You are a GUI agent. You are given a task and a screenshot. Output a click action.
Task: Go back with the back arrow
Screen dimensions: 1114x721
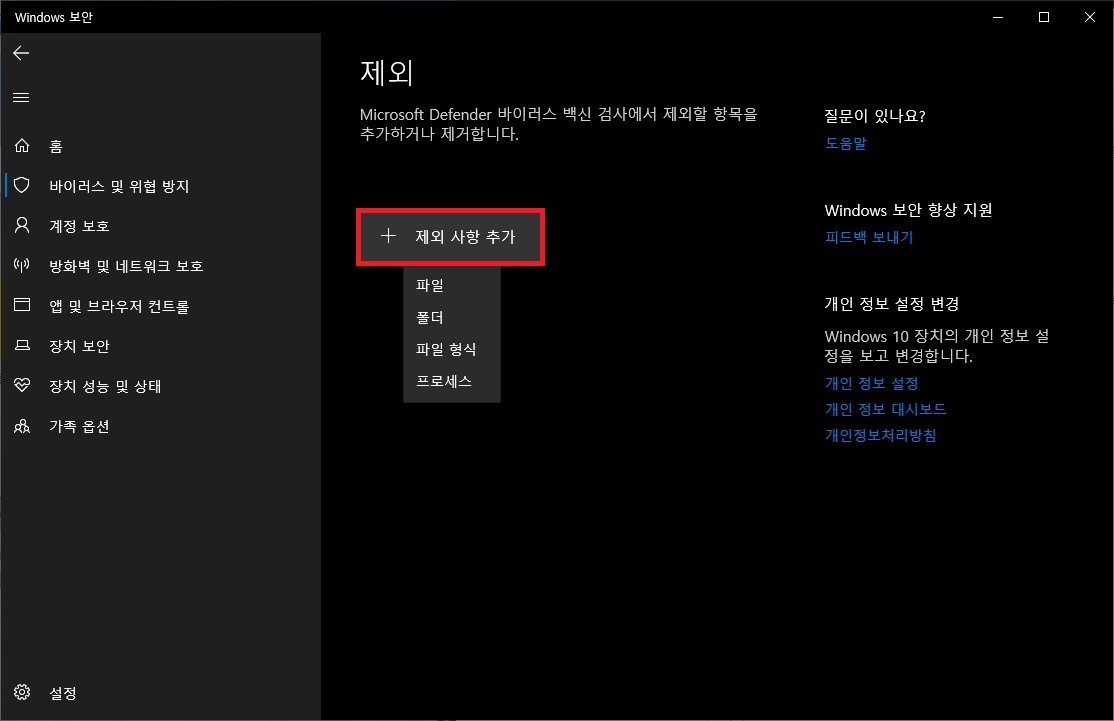[x=21, y=53]
